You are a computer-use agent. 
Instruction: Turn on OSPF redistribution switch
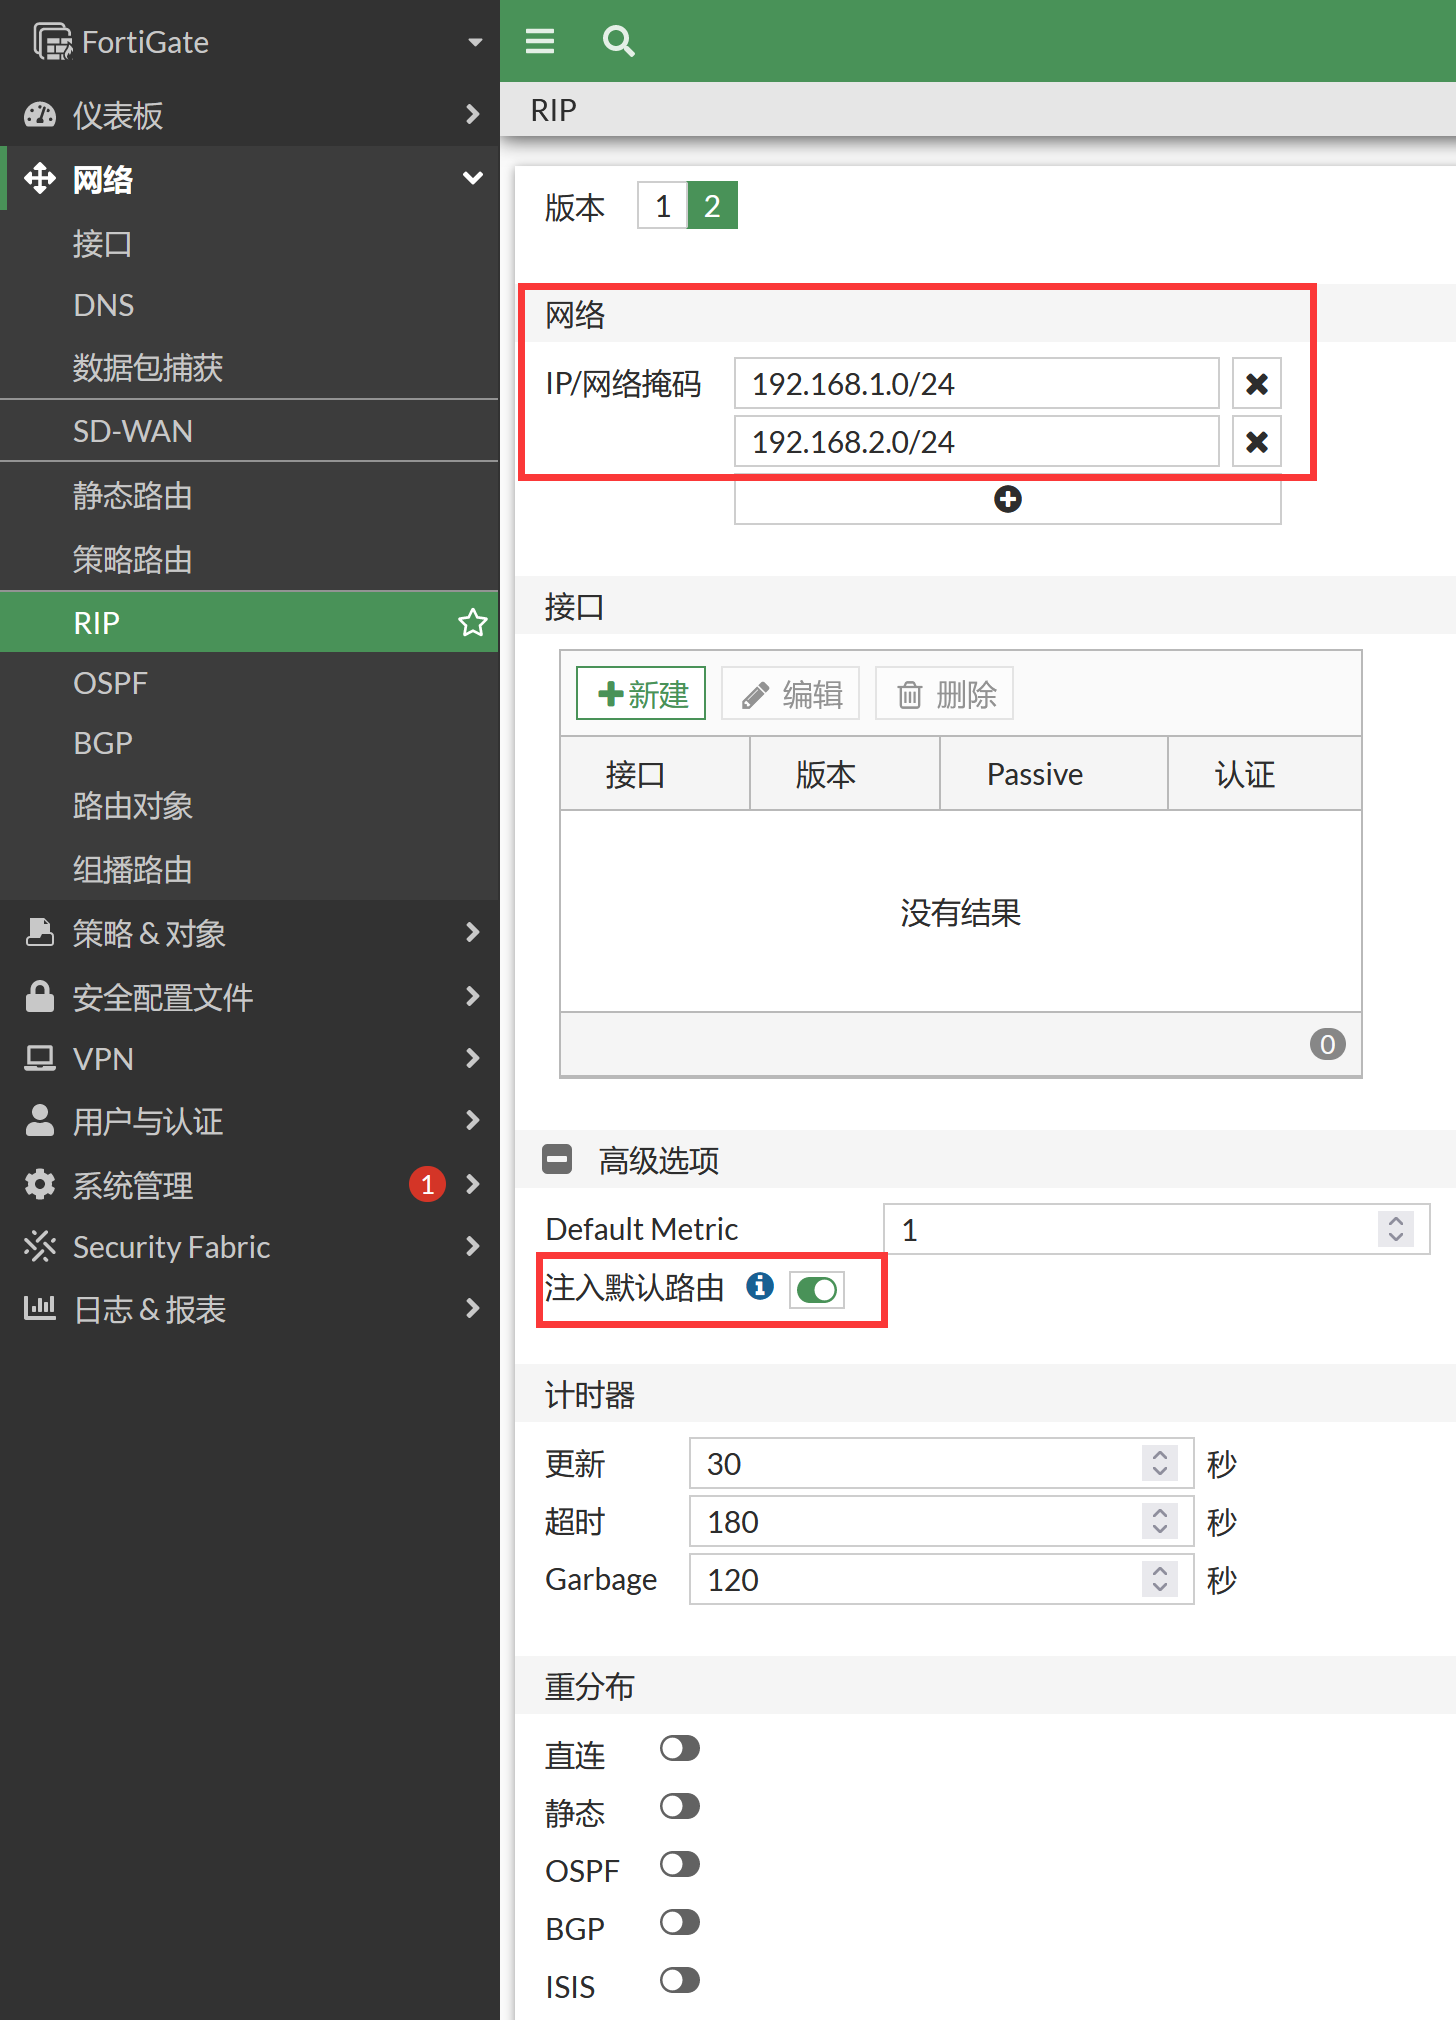pyautogui.click(x=680, y=1865)
